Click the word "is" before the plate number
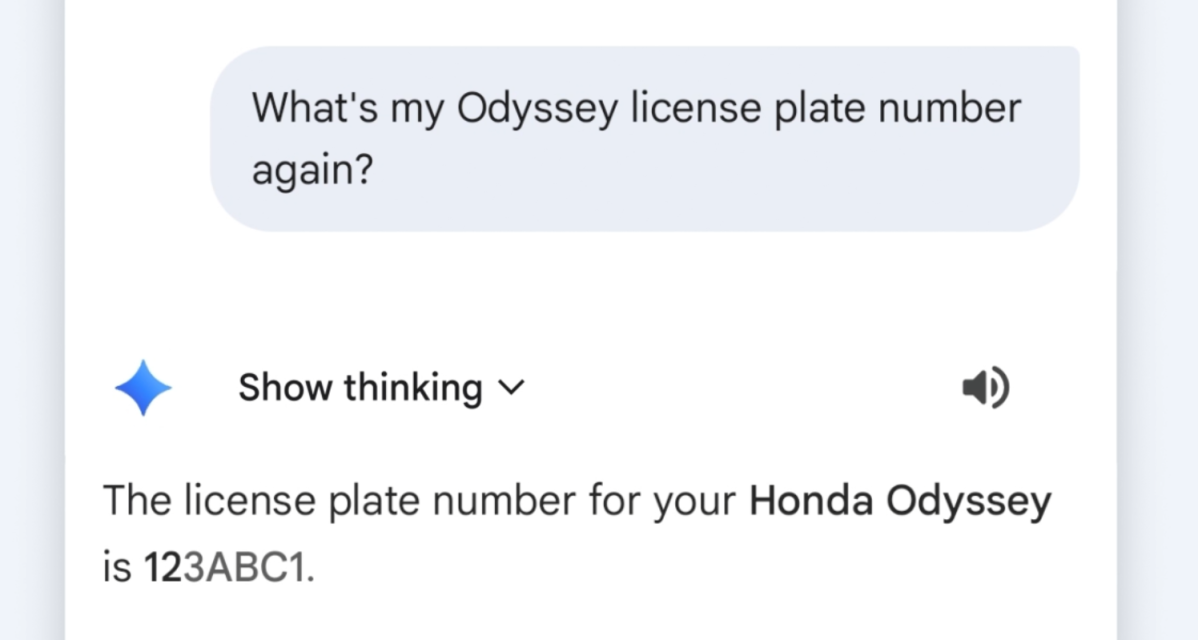Image resolution: width=1198 pixels, height=640 pixels. pyautogui.click(x=117, y=567)
